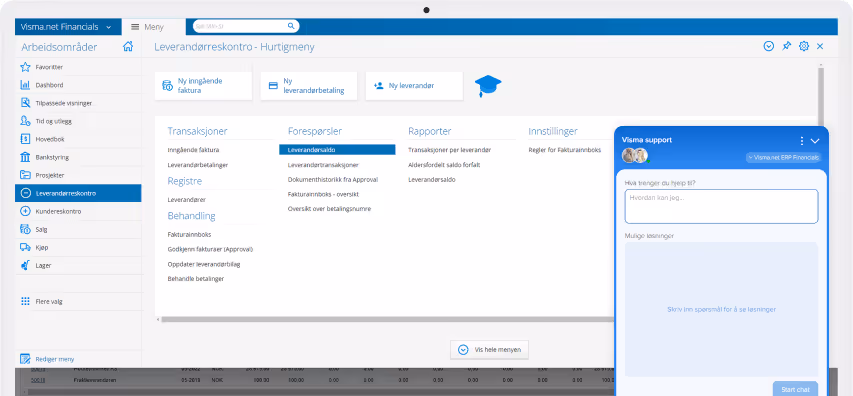Pin the Hurtigmeny panel with pin icon

pyautogui.click(x=786, y=46)
